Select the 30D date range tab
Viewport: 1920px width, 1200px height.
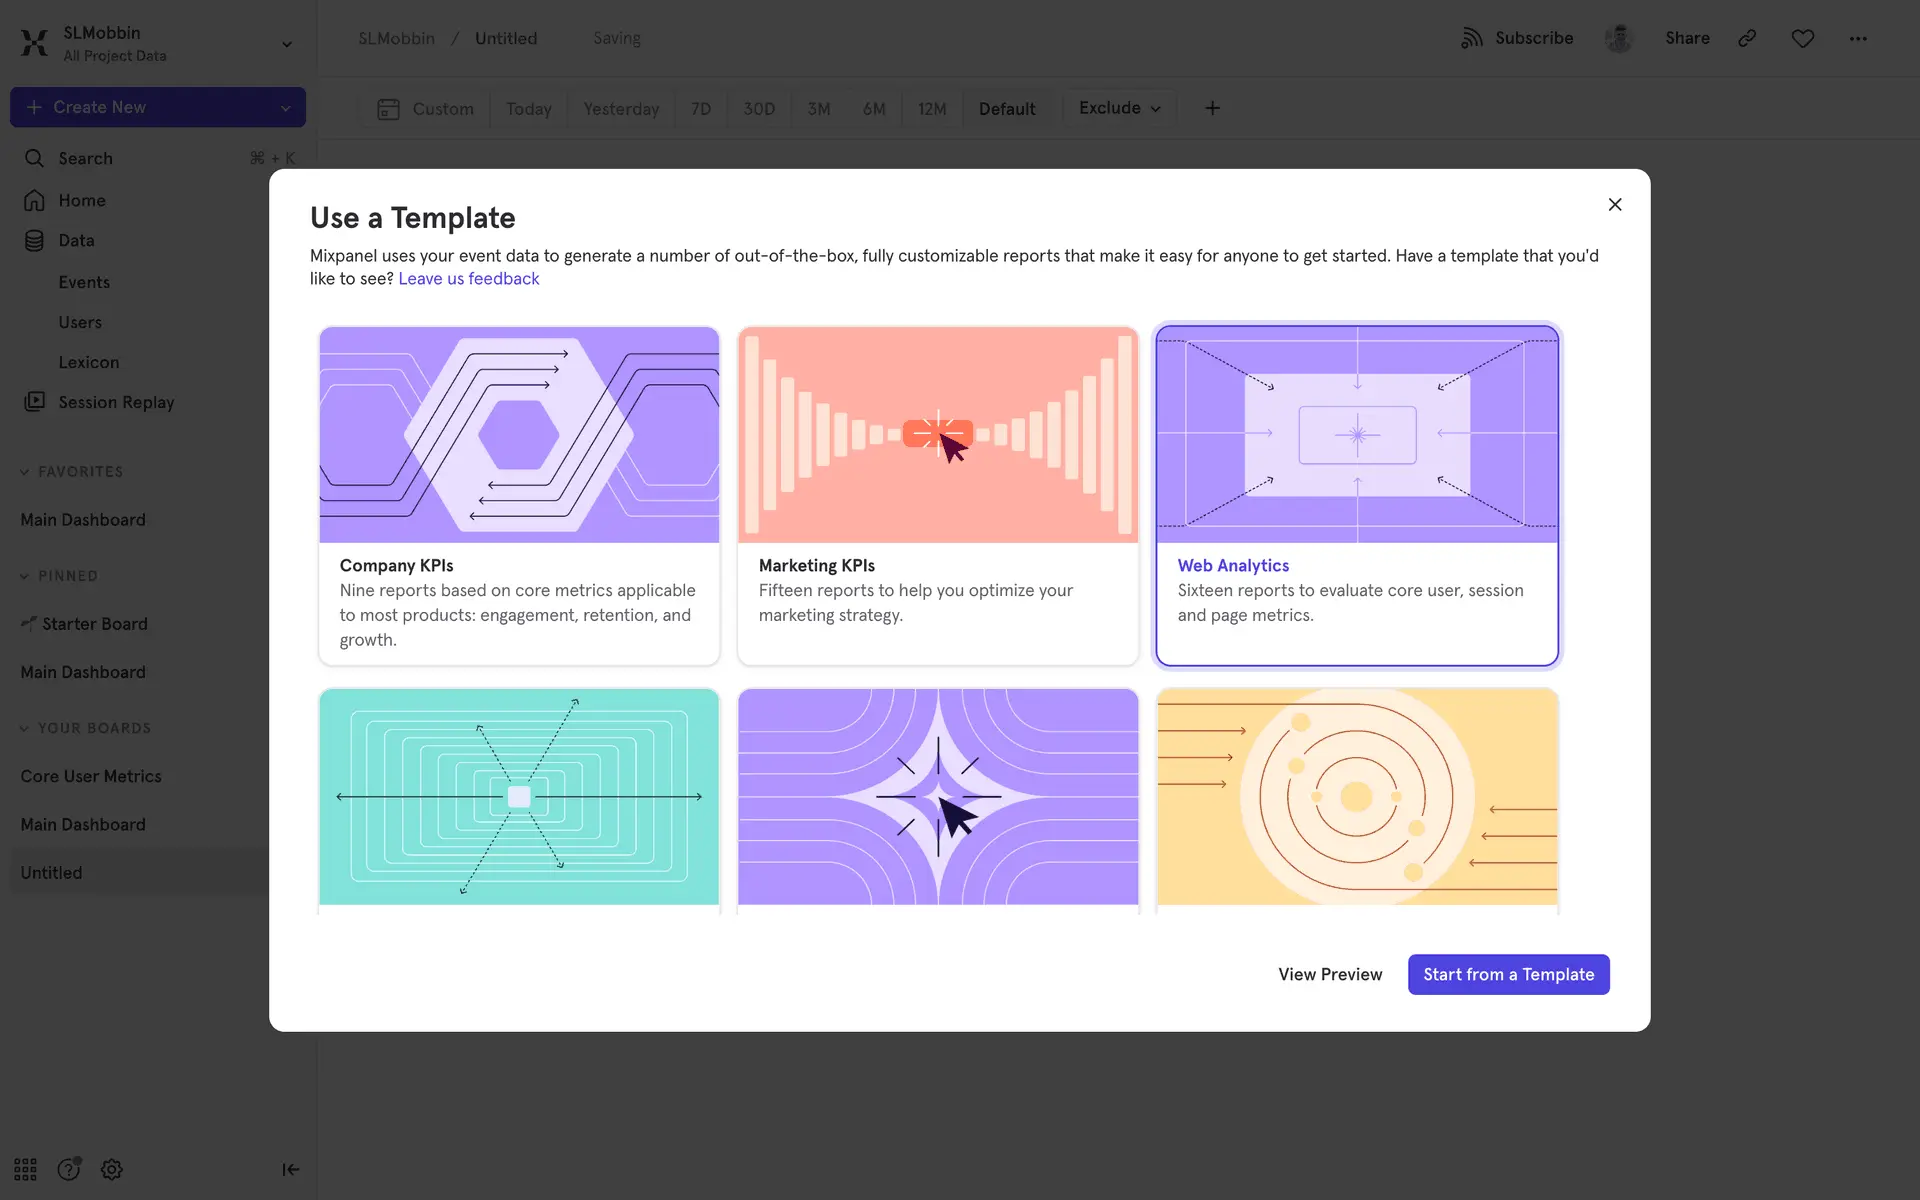[759, 109]
